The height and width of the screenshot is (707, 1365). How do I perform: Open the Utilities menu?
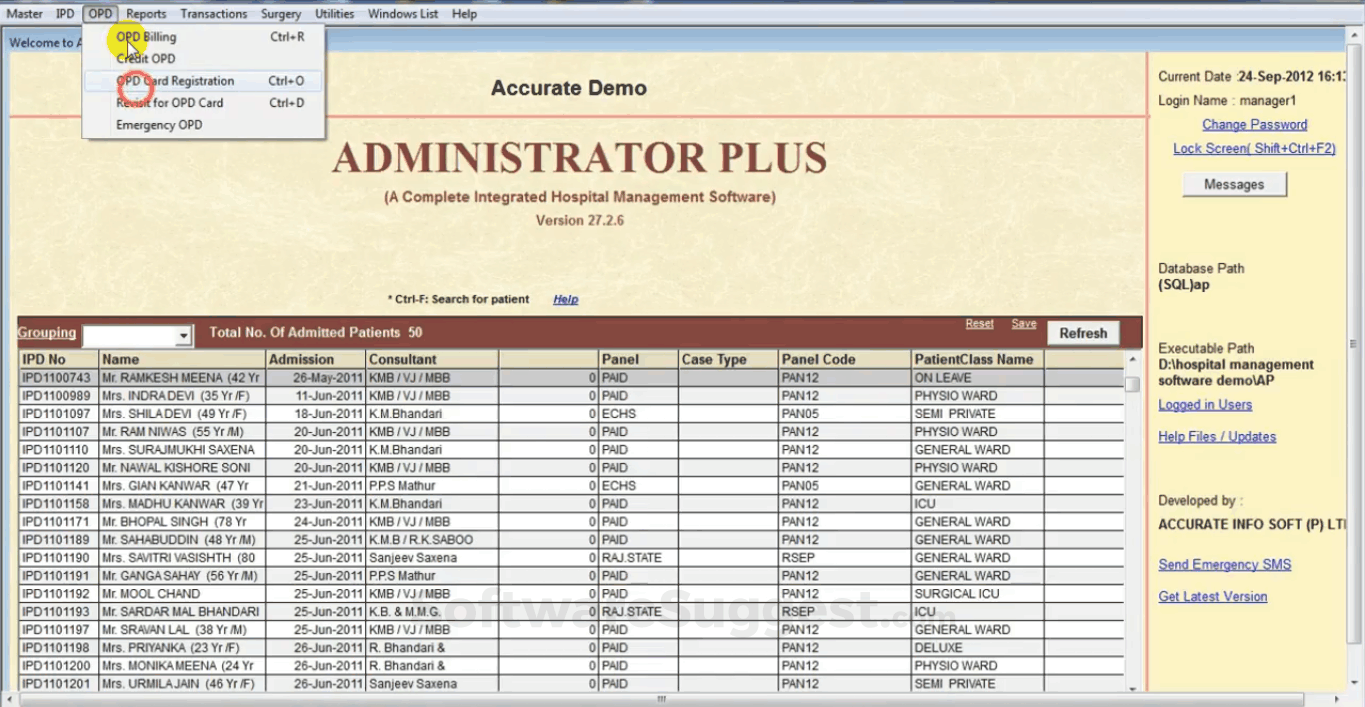pyautogui.click(x=334, y=13)
